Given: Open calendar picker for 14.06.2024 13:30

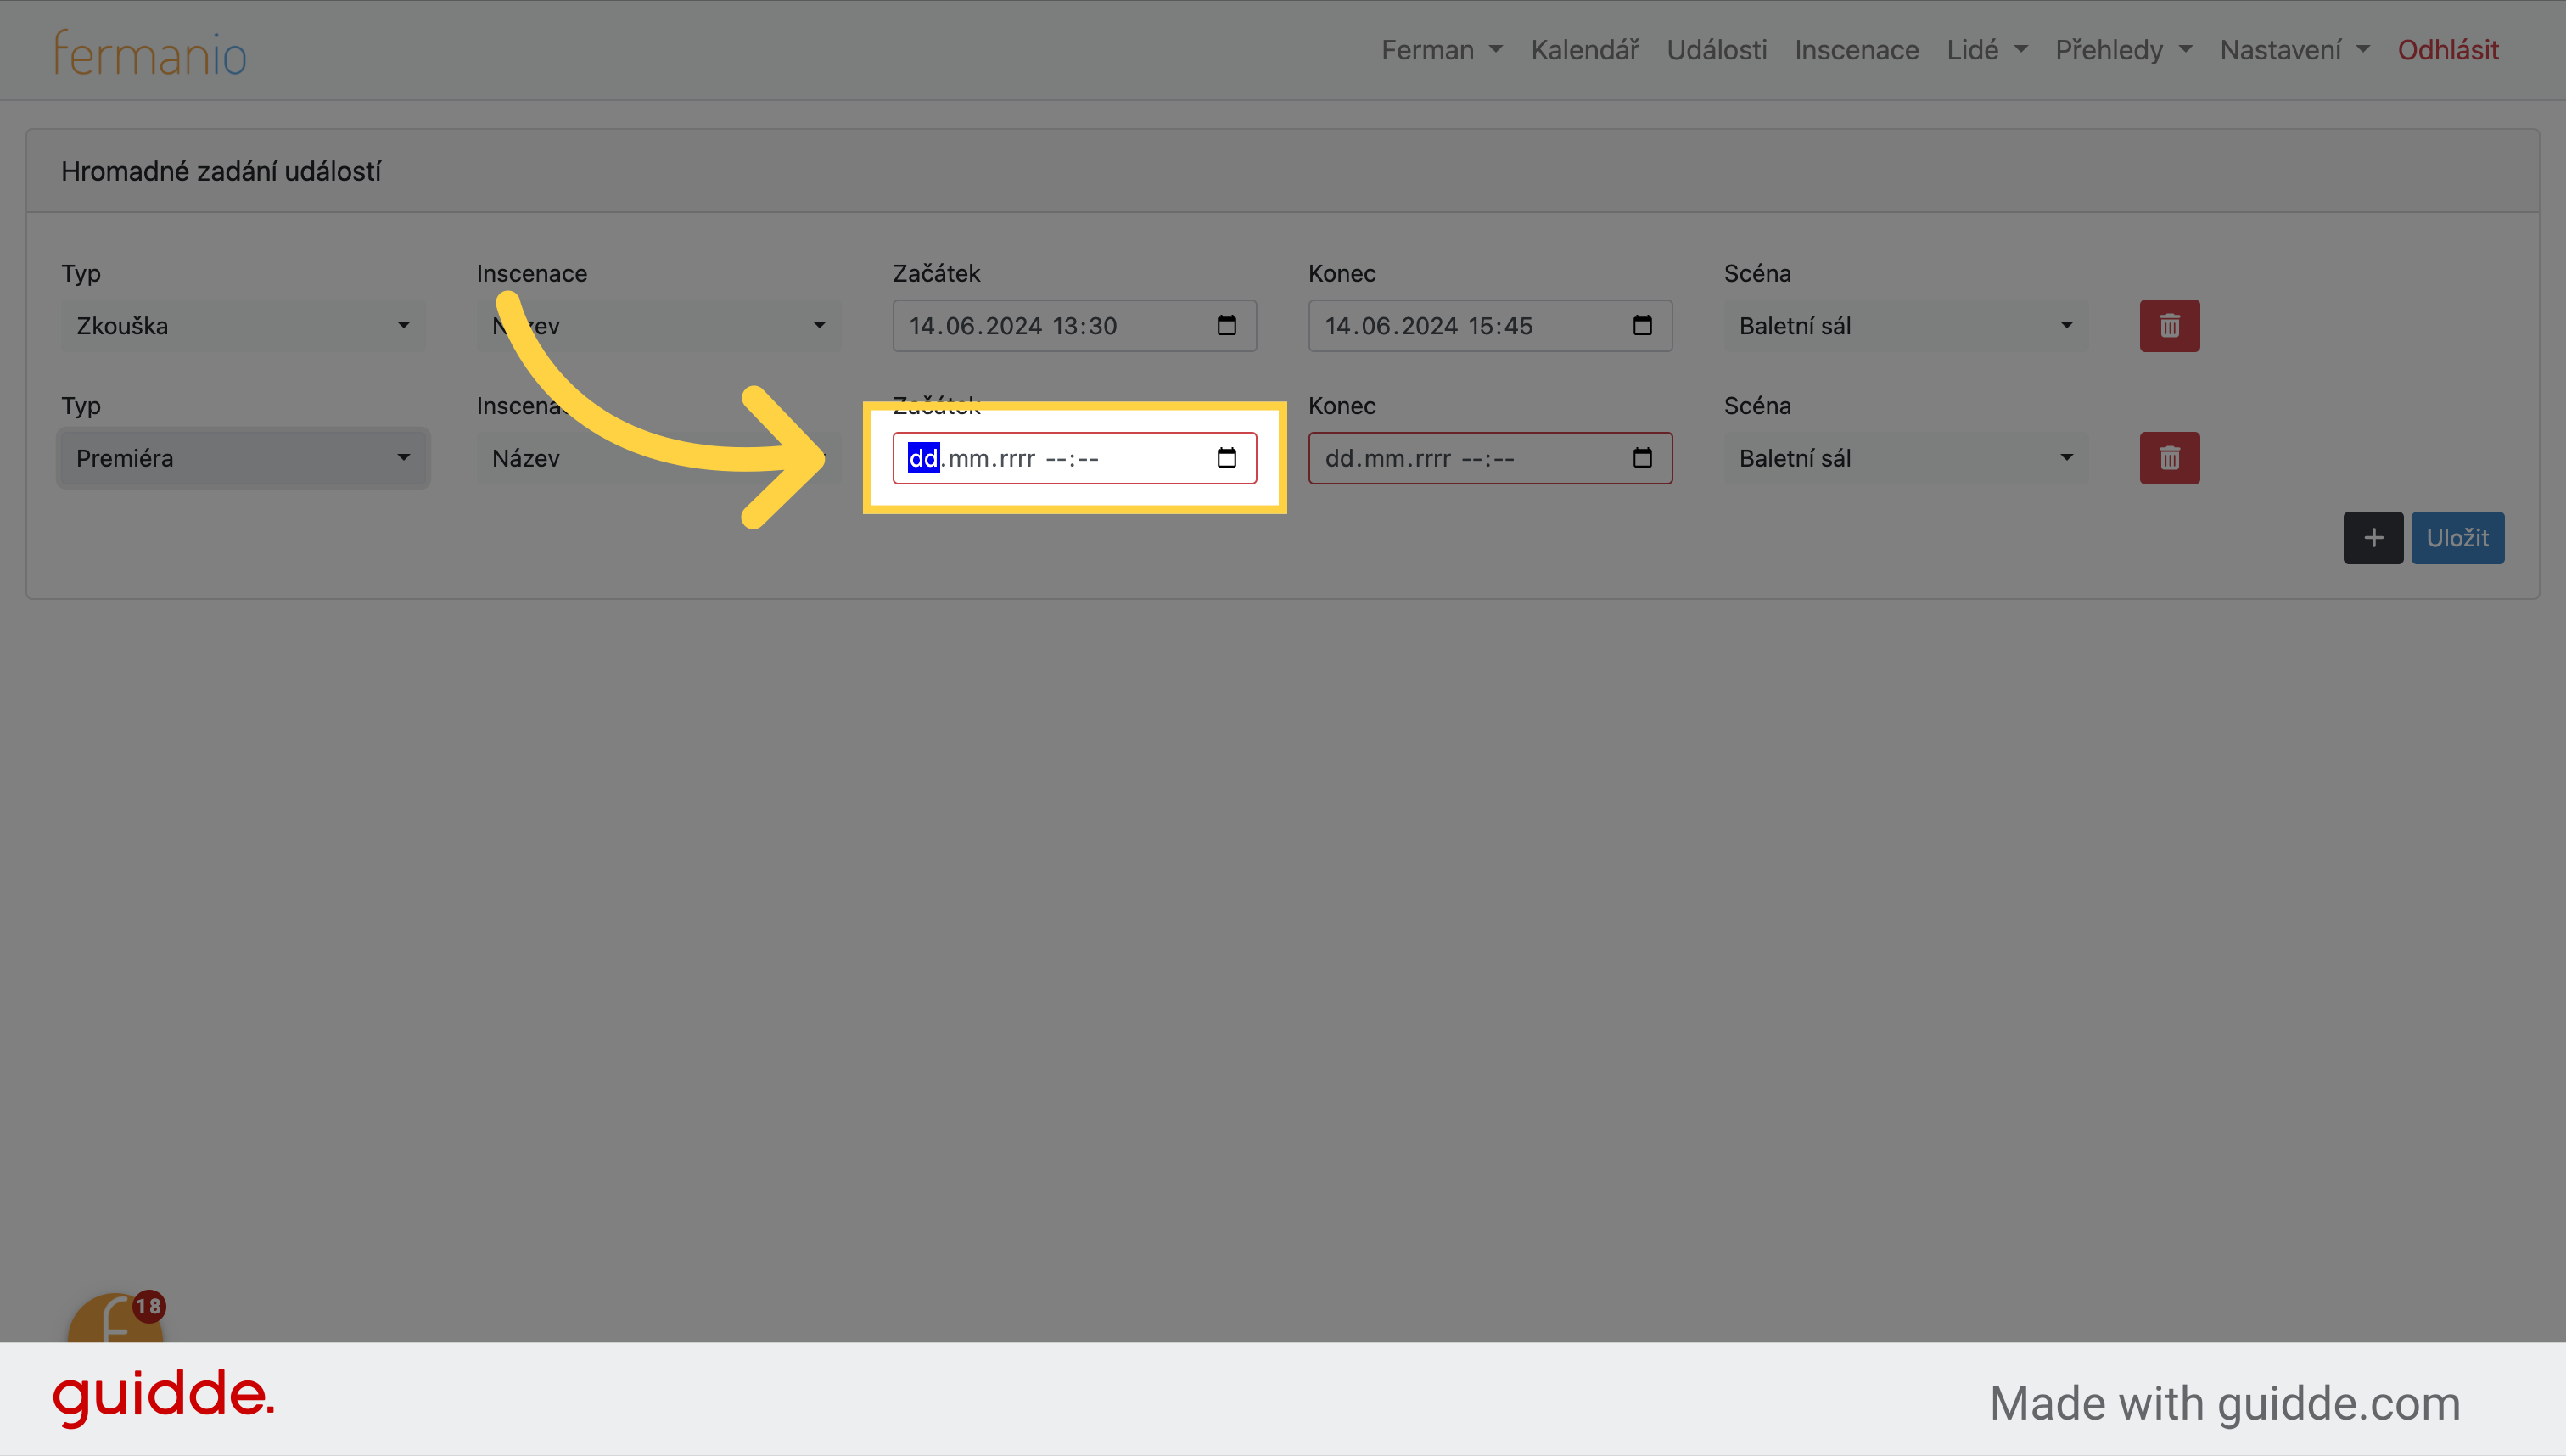Looking at the screenshot, I should tap(1226, 325).
